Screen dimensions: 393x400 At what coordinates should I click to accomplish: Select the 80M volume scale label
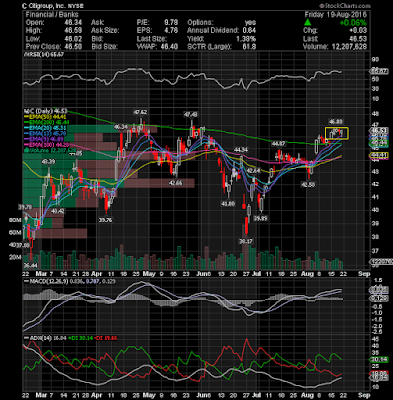(15, 220)
